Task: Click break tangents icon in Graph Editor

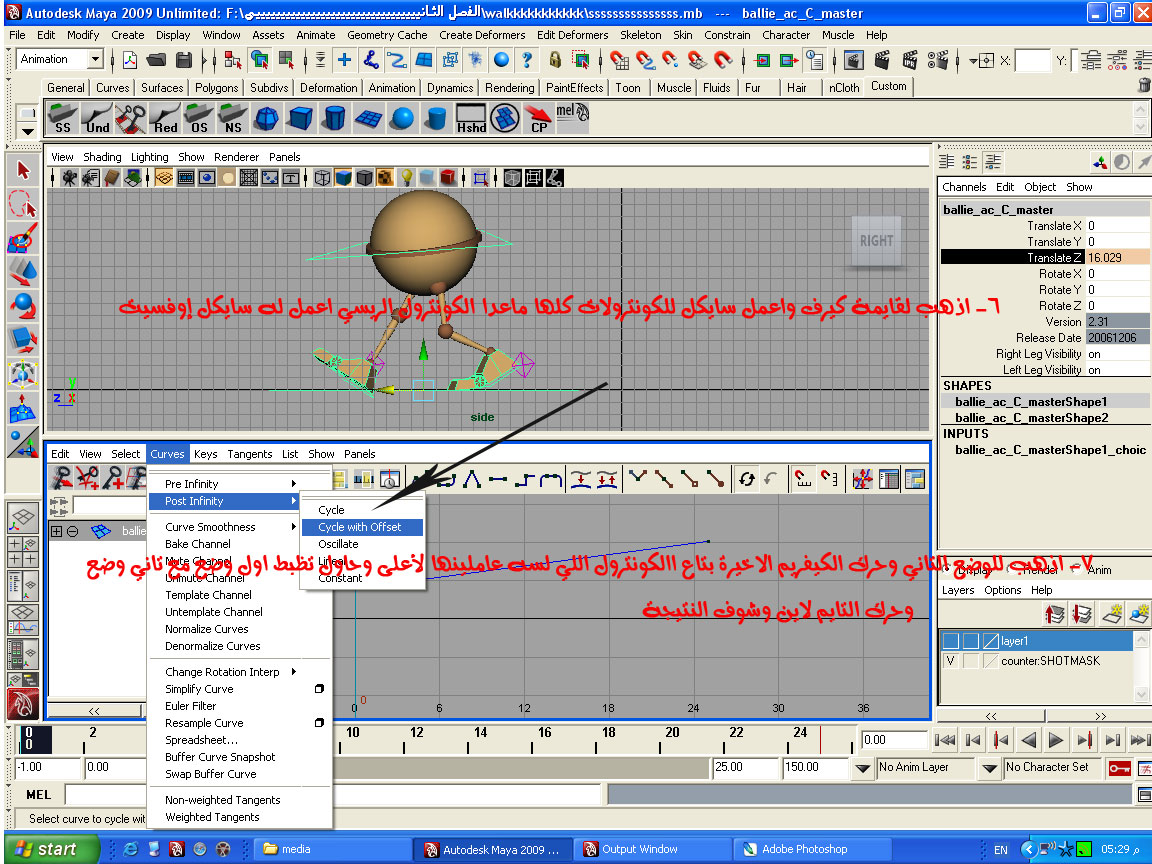Action: 638,480
